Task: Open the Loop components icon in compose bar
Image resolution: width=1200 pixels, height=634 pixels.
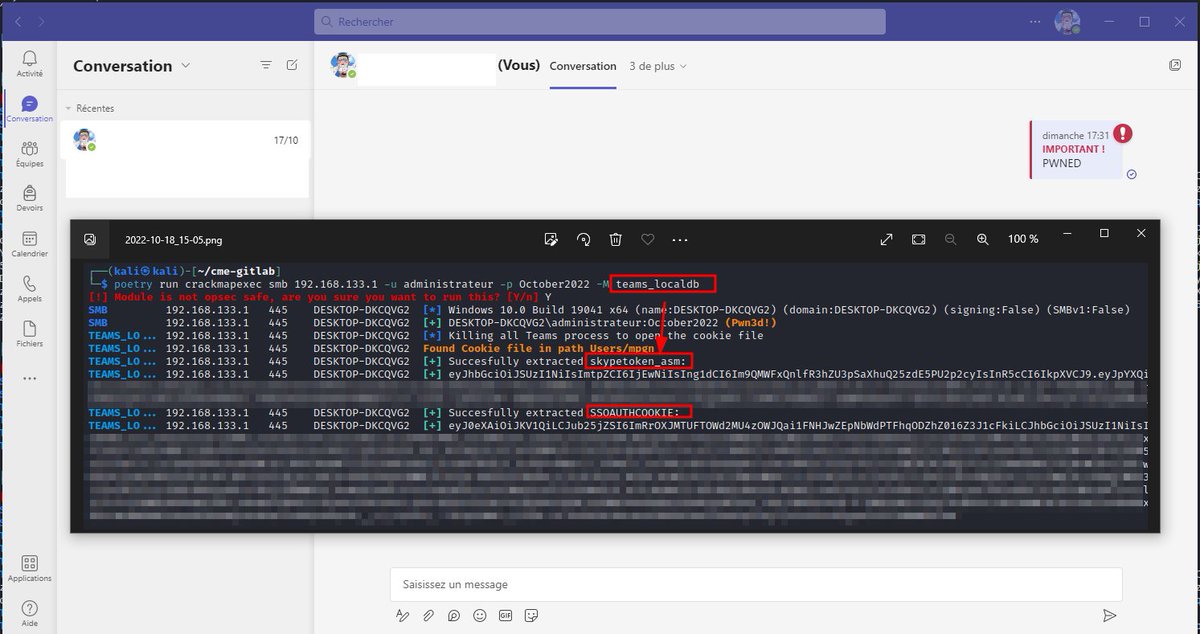Action: (x=454, y=615)
